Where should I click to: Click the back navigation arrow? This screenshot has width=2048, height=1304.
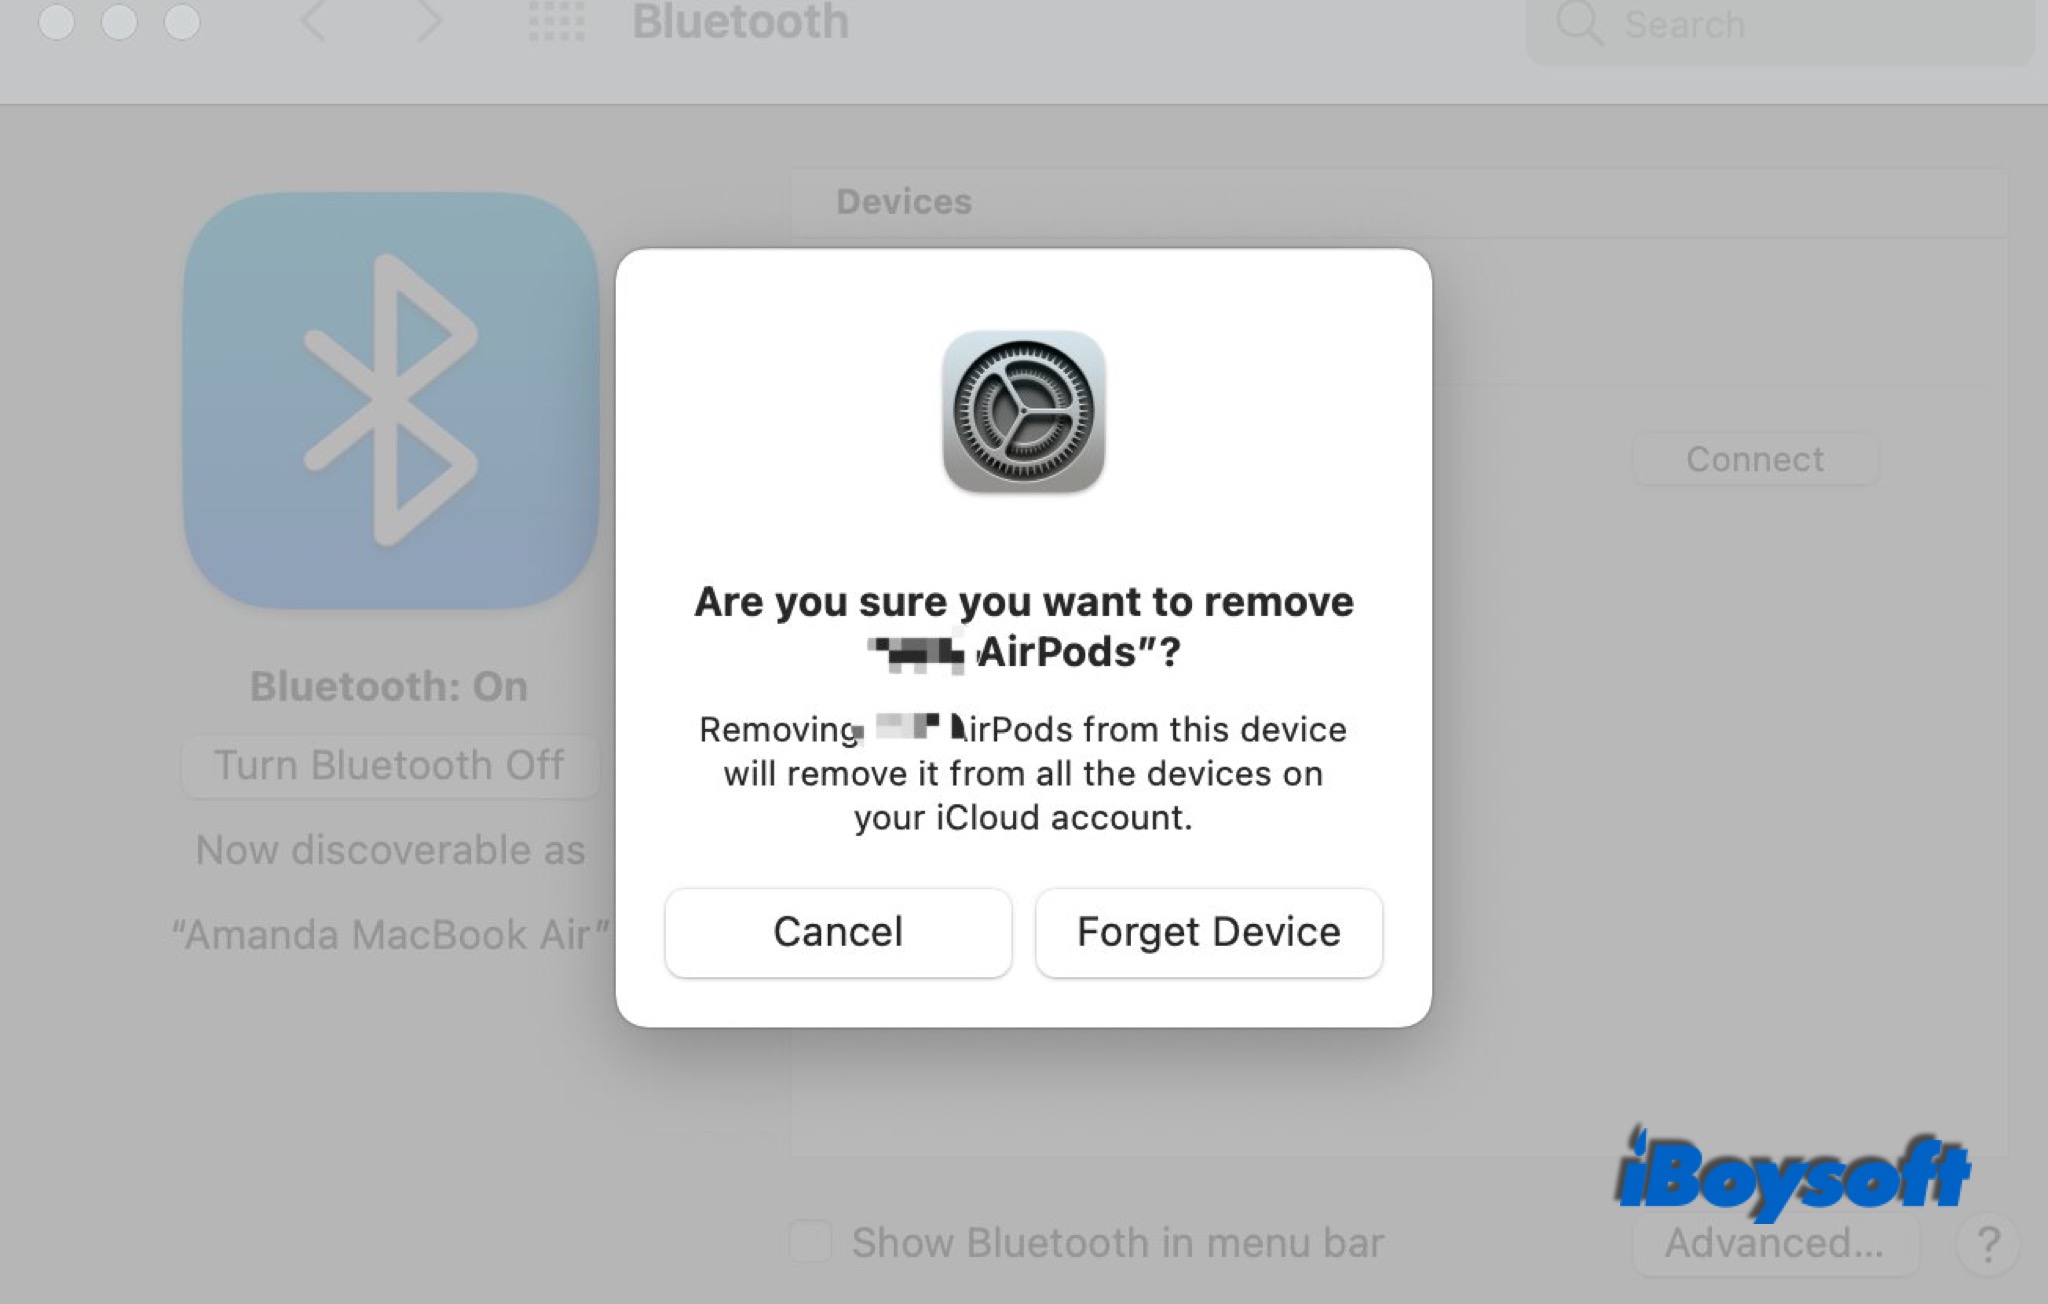click(x=314, y=22)
